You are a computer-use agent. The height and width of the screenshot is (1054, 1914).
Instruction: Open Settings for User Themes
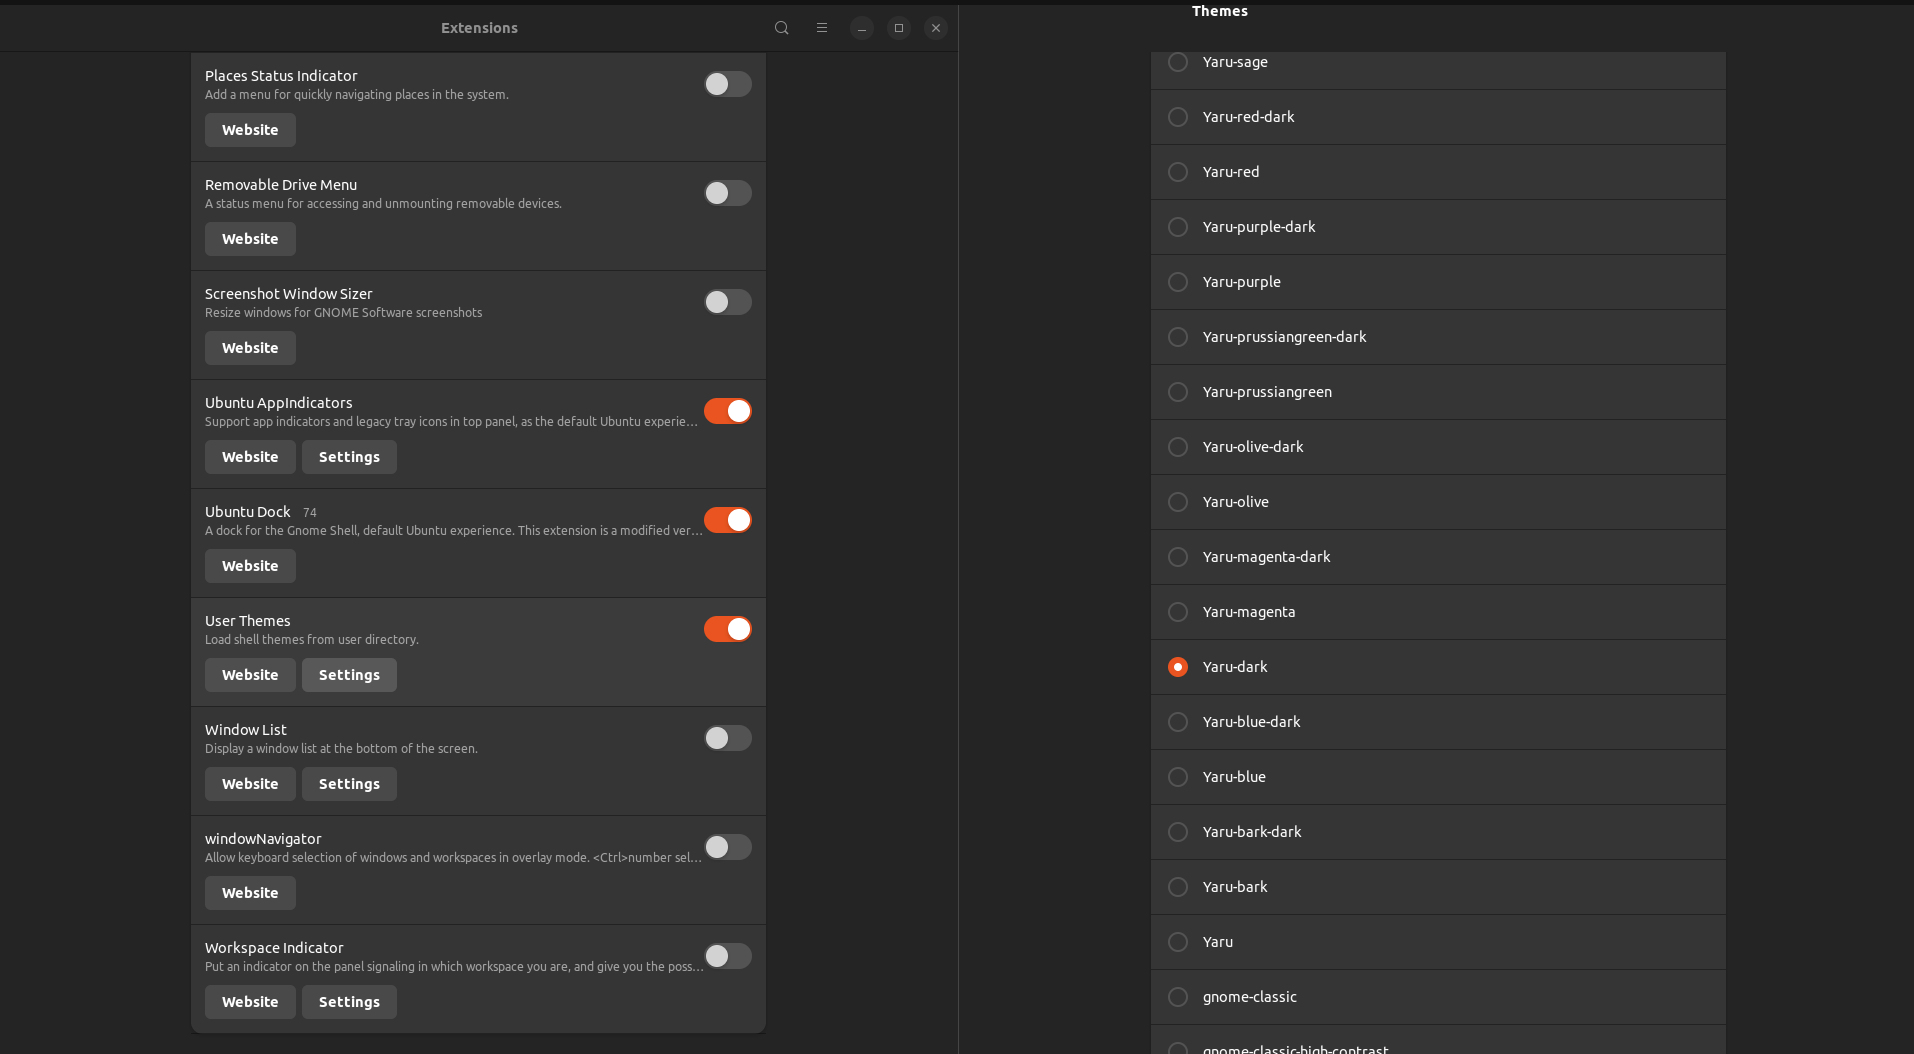tap(349, 675)
